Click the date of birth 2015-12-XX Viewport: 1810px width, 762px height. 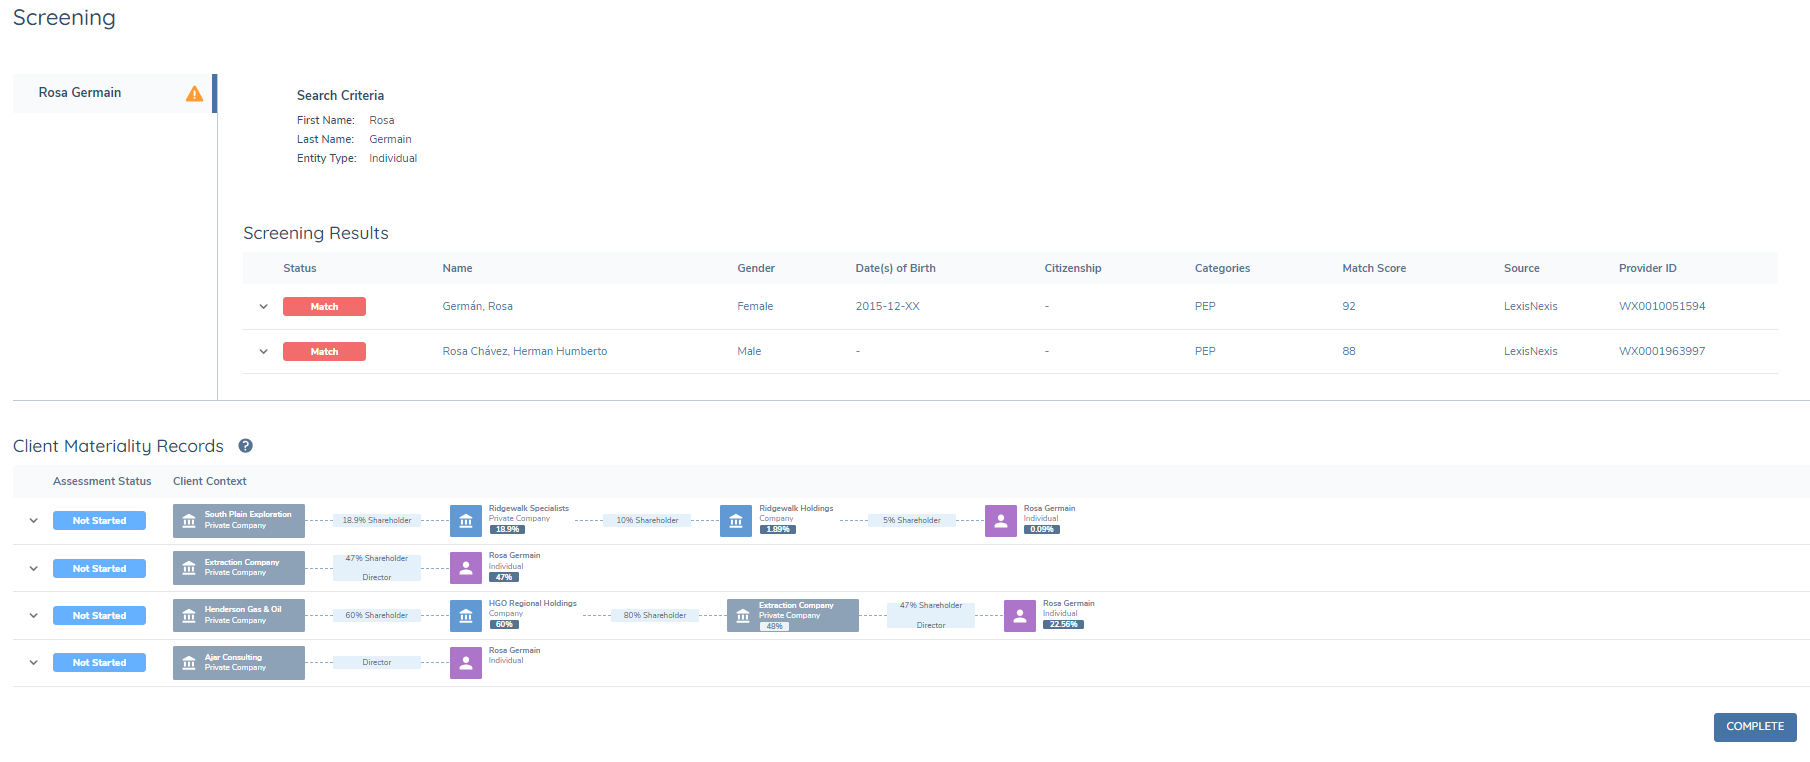click(887, 306)
